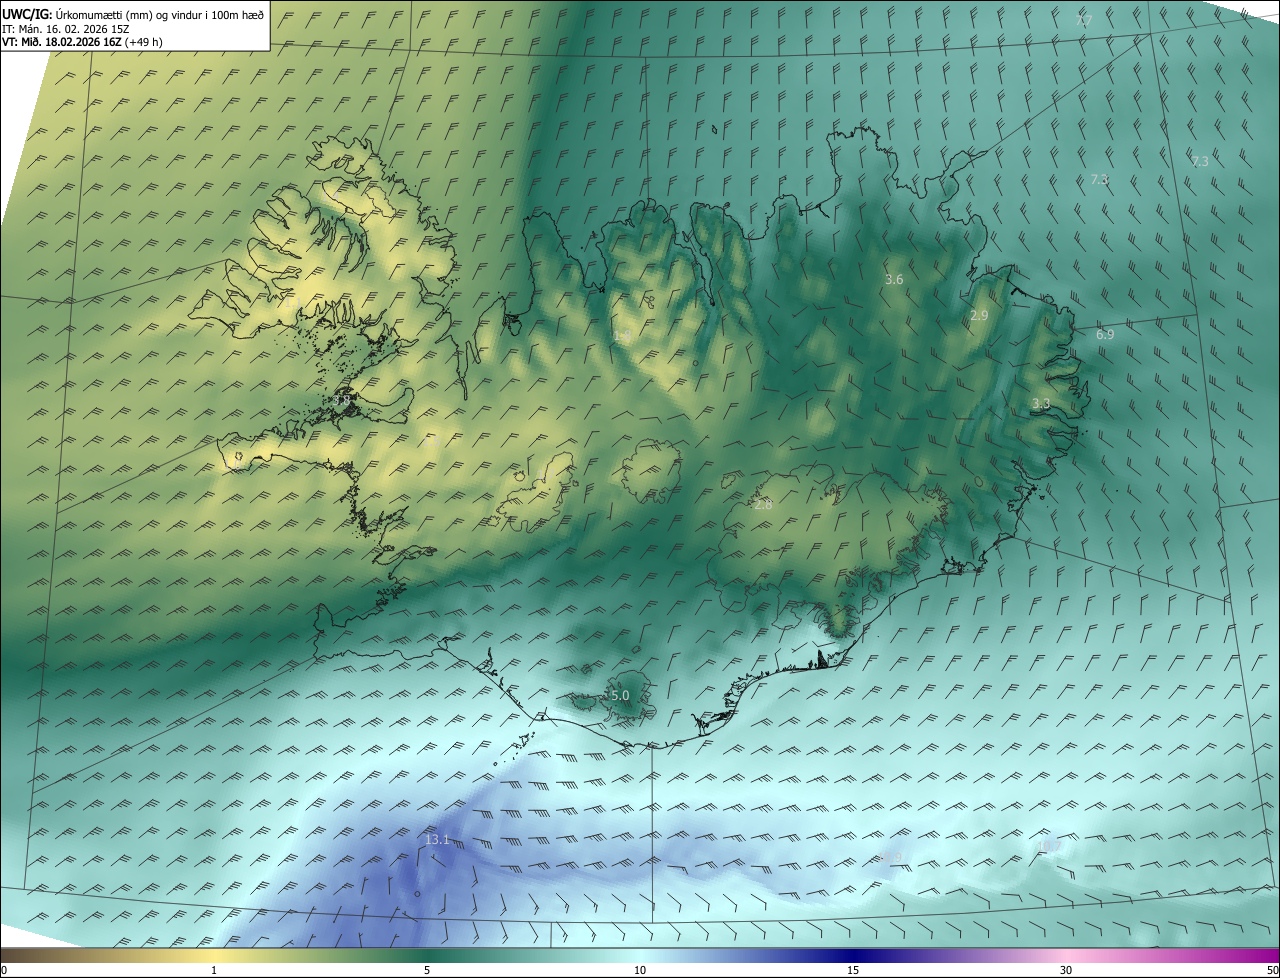Click the colorbar tick label 0
Screen dimensions: 1280x978
tap(4, 970)
